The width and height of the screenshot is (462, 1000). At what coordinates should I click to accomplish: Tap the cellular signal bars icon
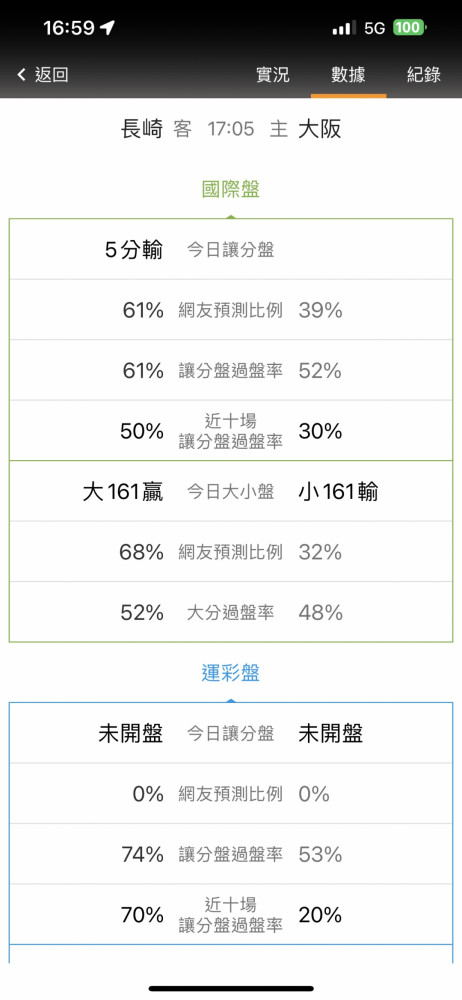[345, 28]
